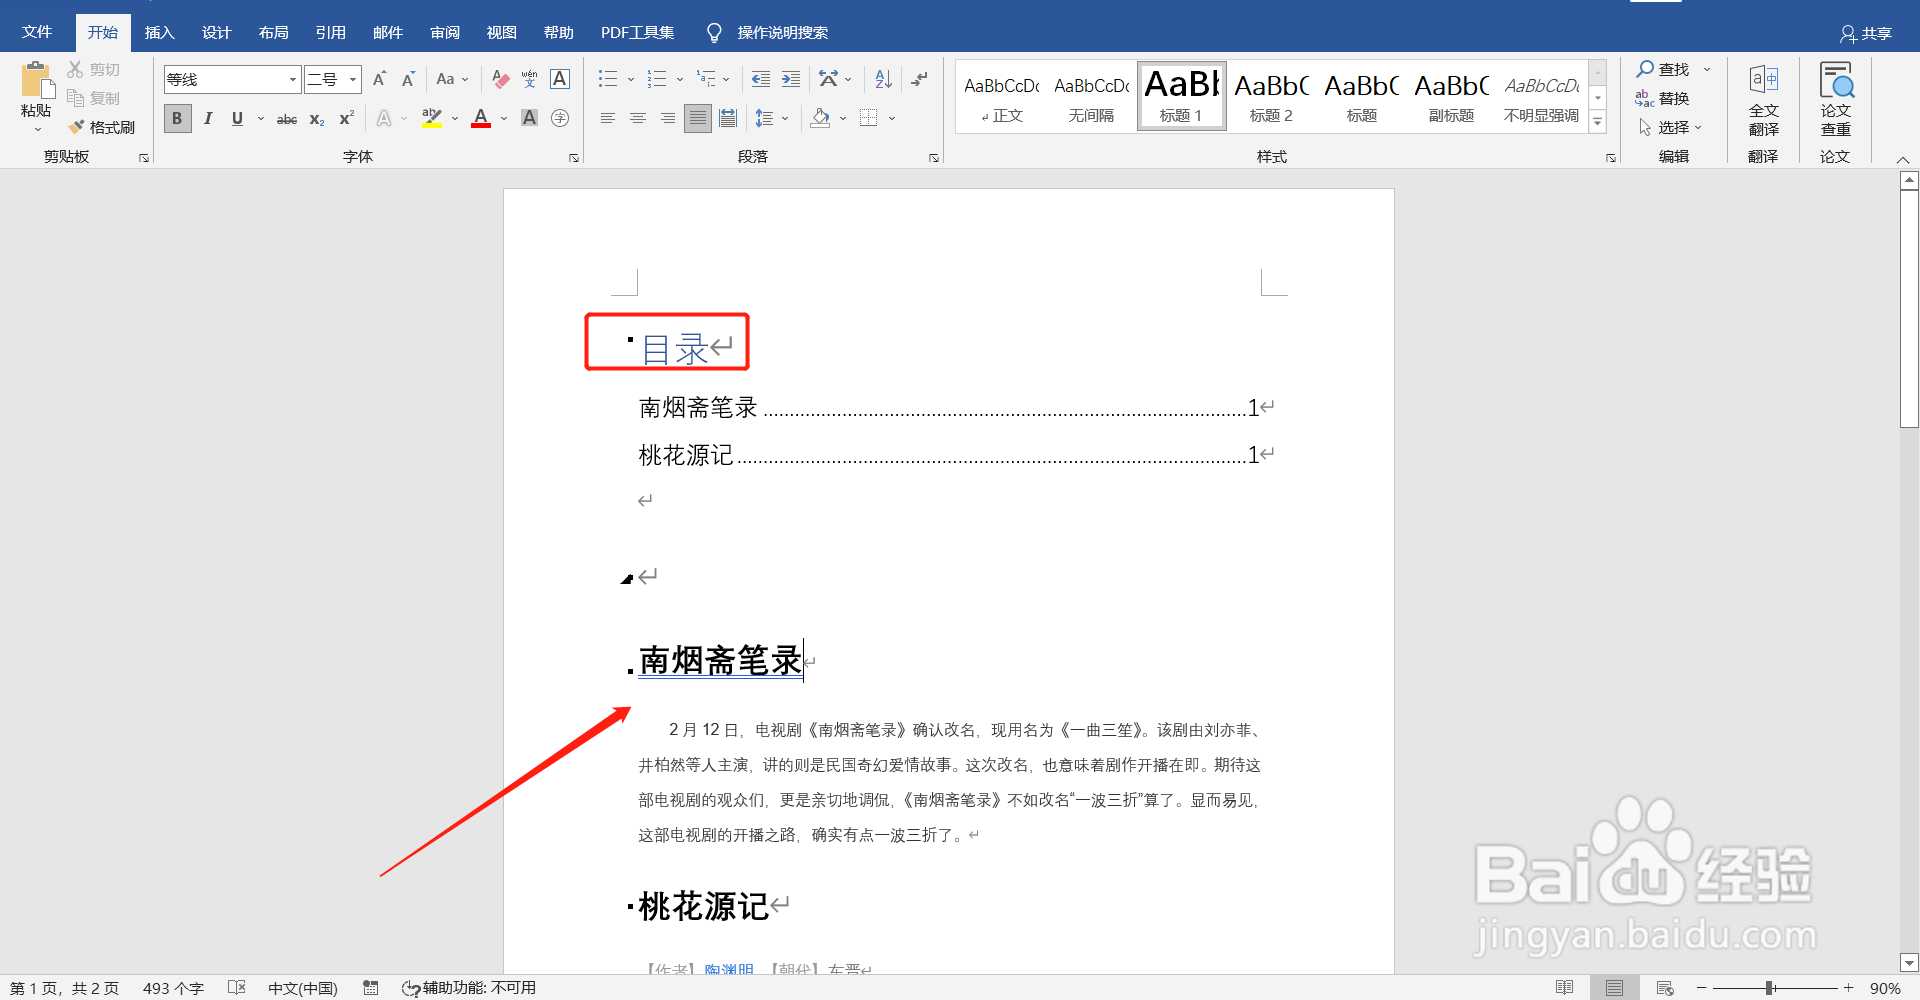The width and height of the screenshot is (1920, 1000).
Task: Apply the 标题 2 style
Action: click(x=1270, y=95)
